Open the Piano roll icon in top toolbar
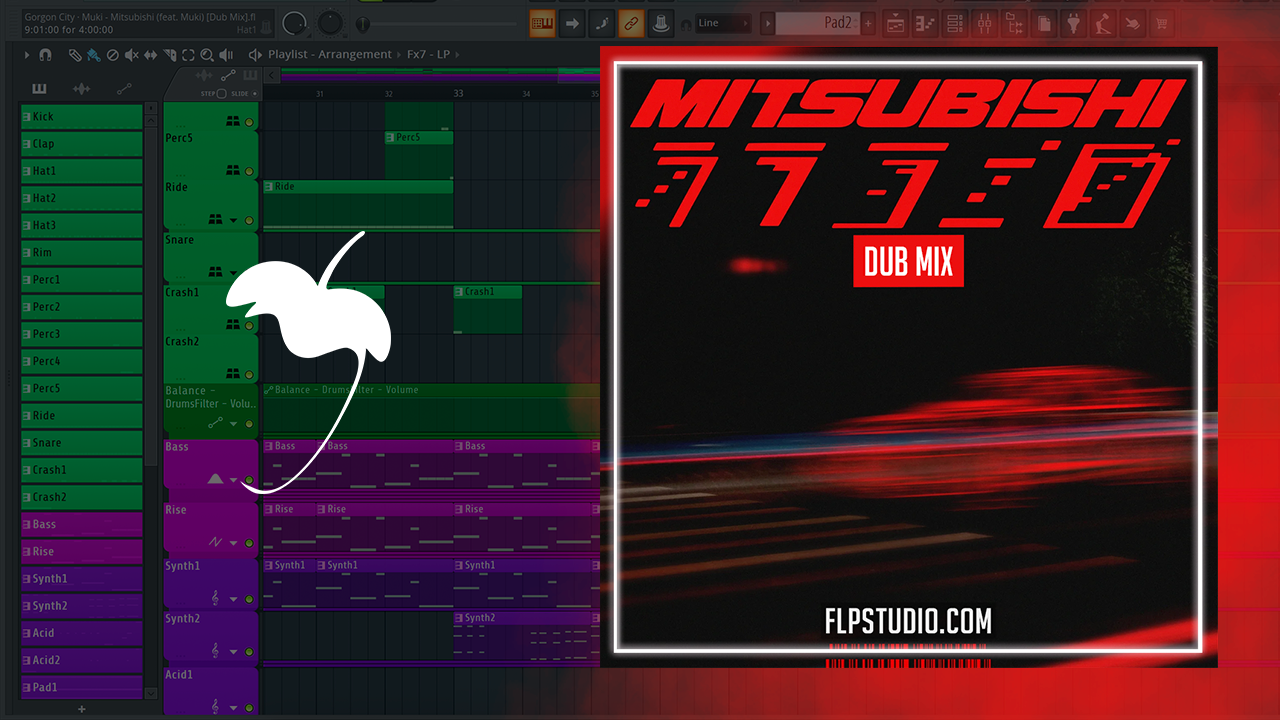 coord(925,23)
